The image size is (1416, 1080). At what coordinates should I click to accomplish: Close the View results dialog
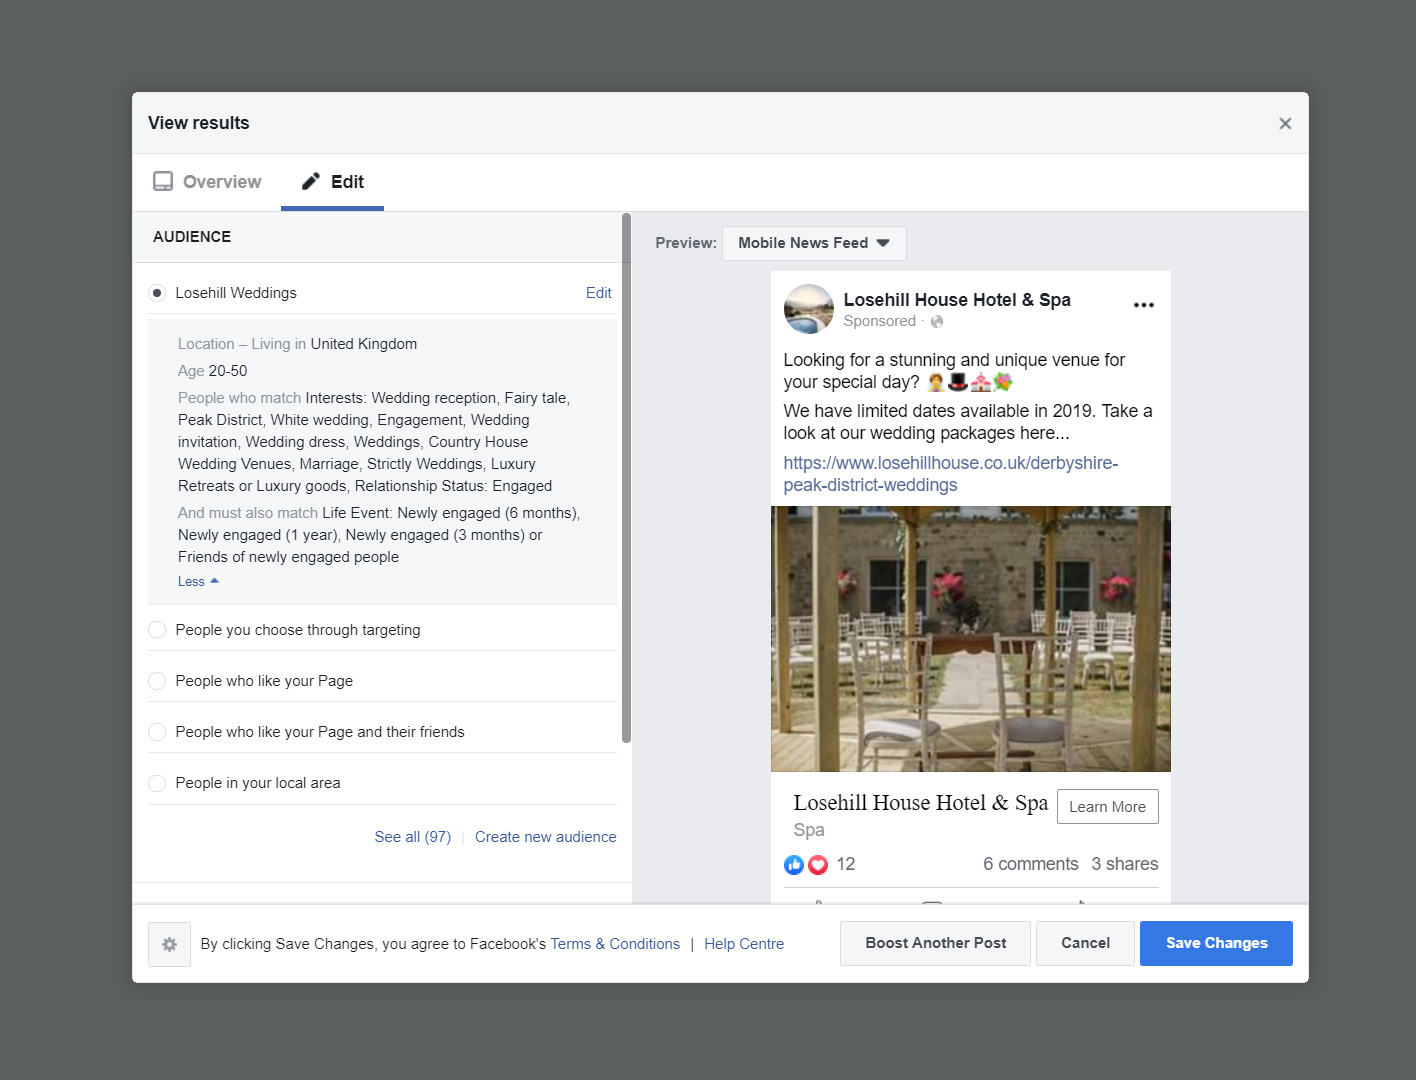tap(1285, 123)
